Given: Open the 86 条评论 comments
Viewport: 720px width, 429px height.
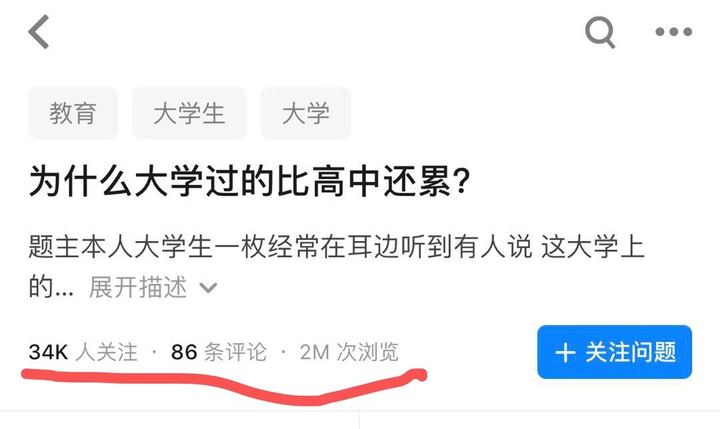Looking at the screenshot, I should point(219,352).
